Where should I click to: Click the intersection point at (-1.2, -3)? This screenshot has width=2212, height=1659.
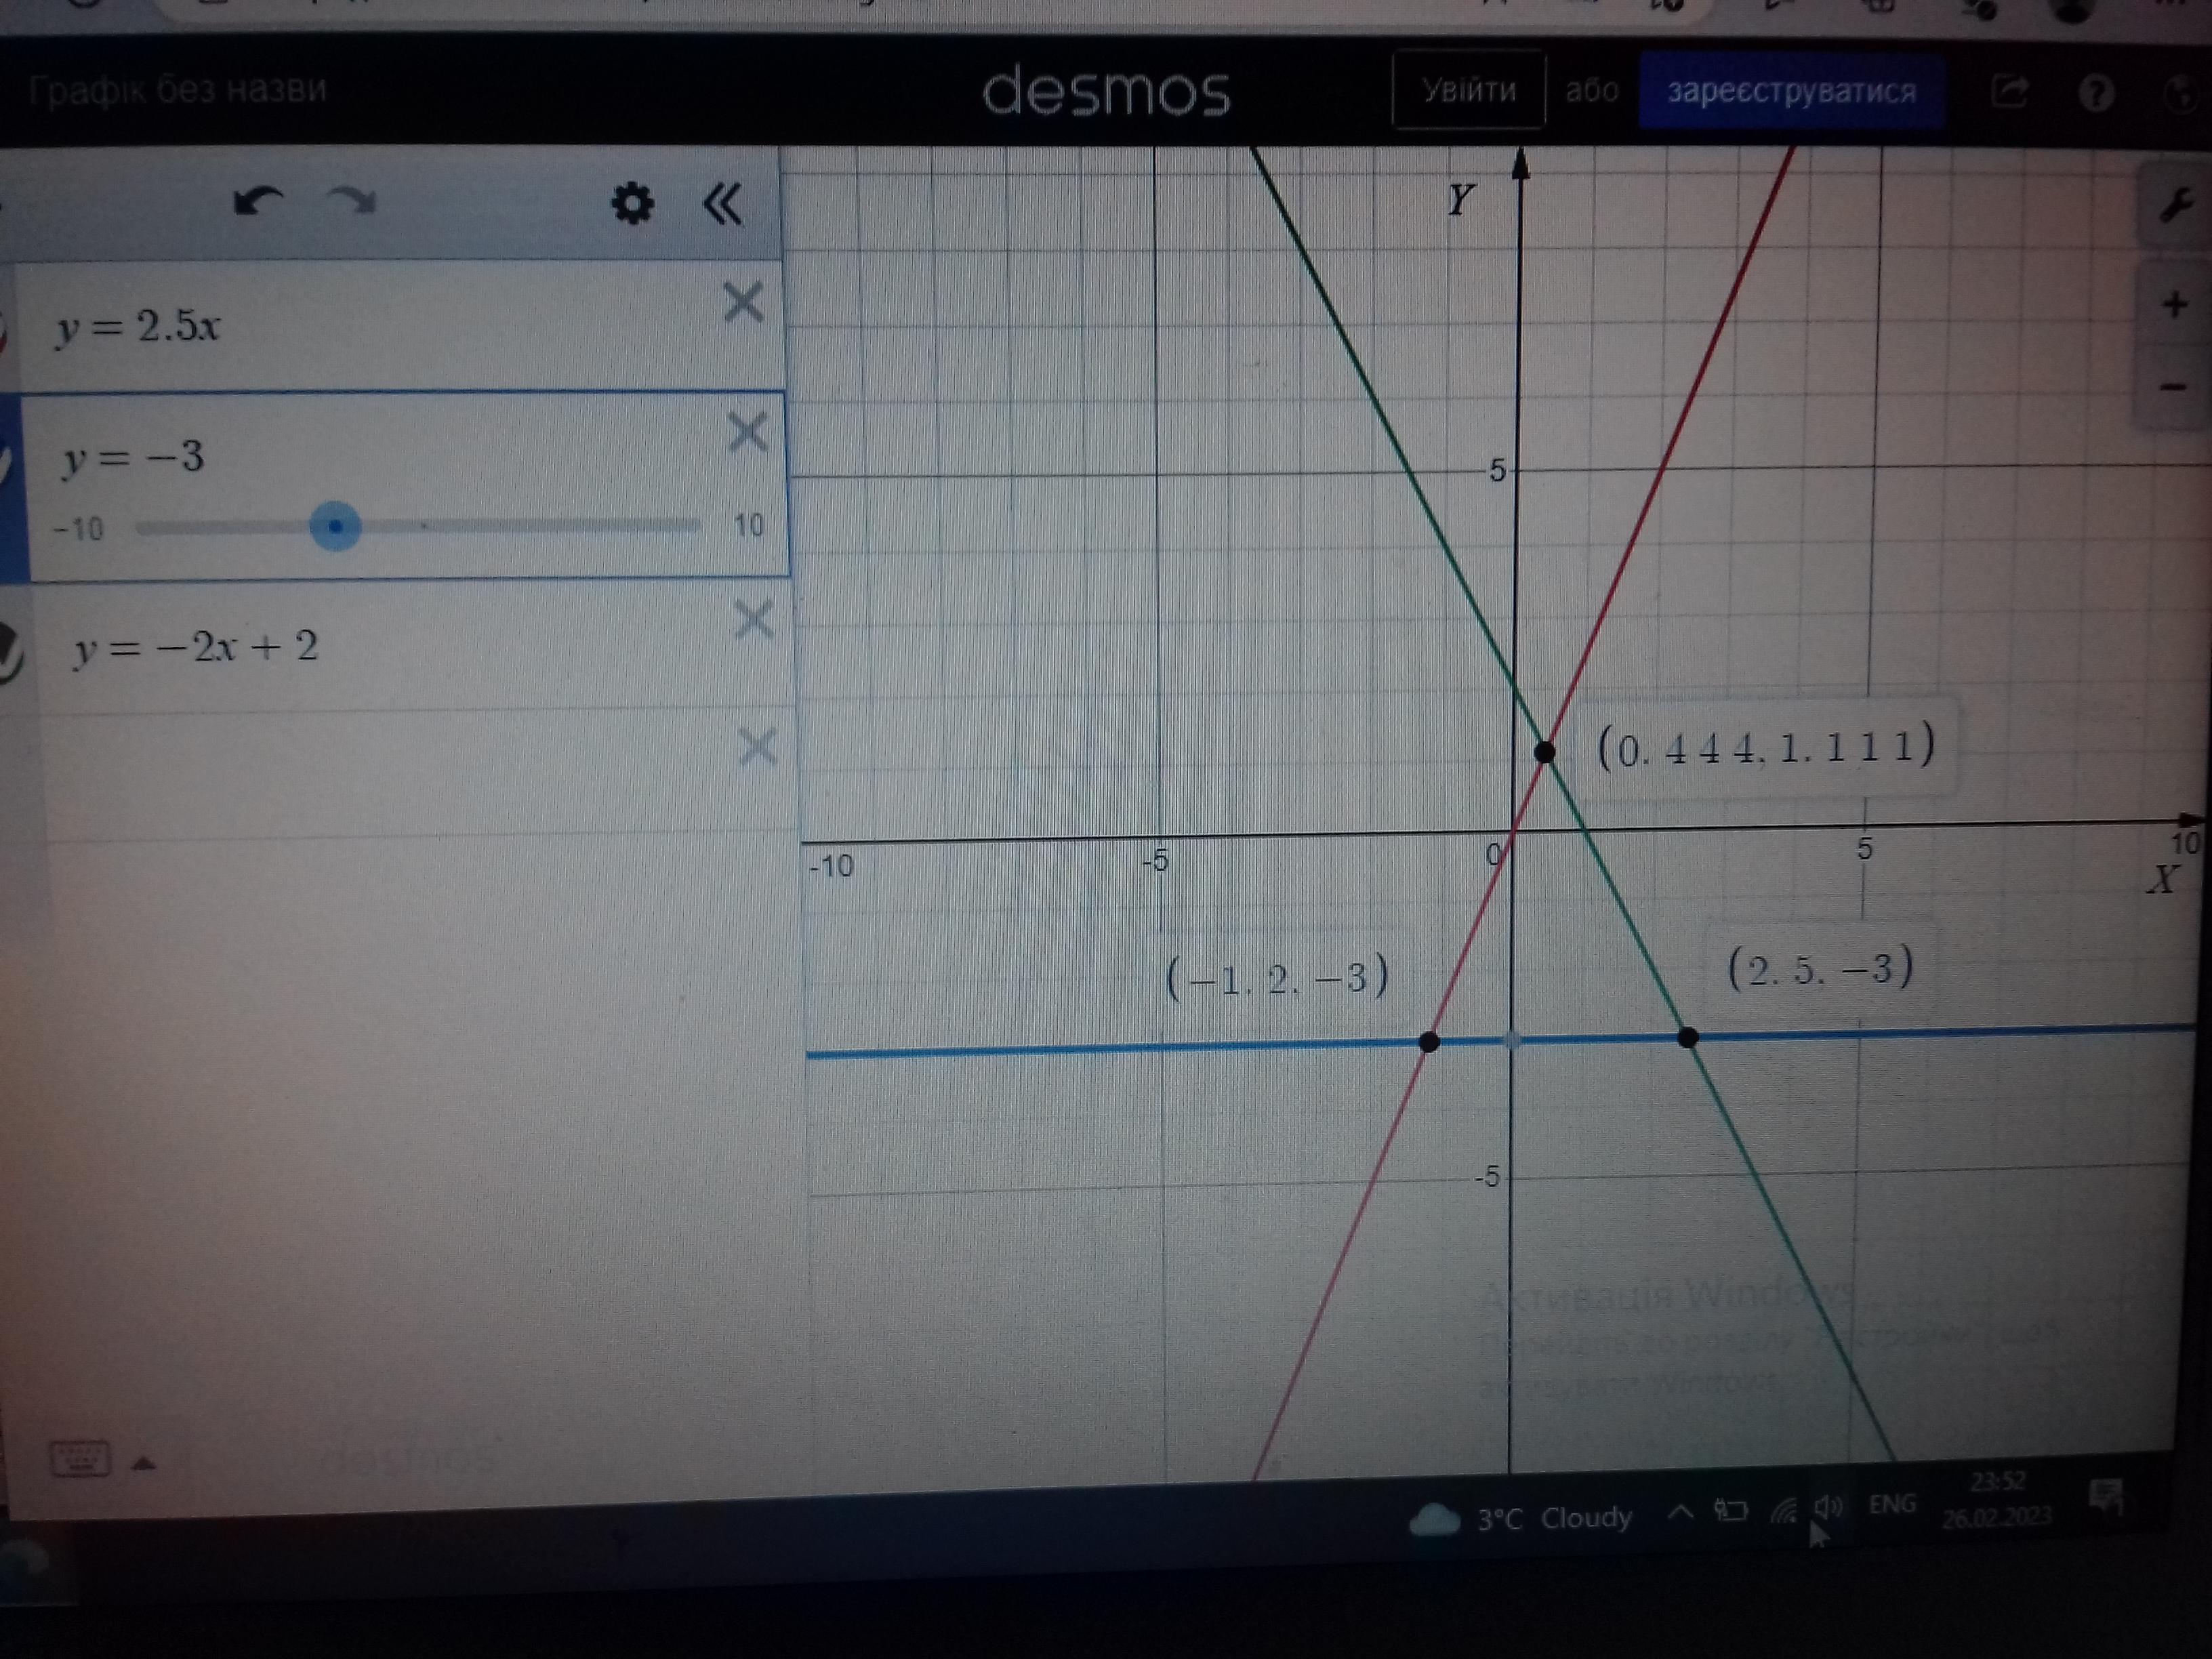click(1429, 1042)
